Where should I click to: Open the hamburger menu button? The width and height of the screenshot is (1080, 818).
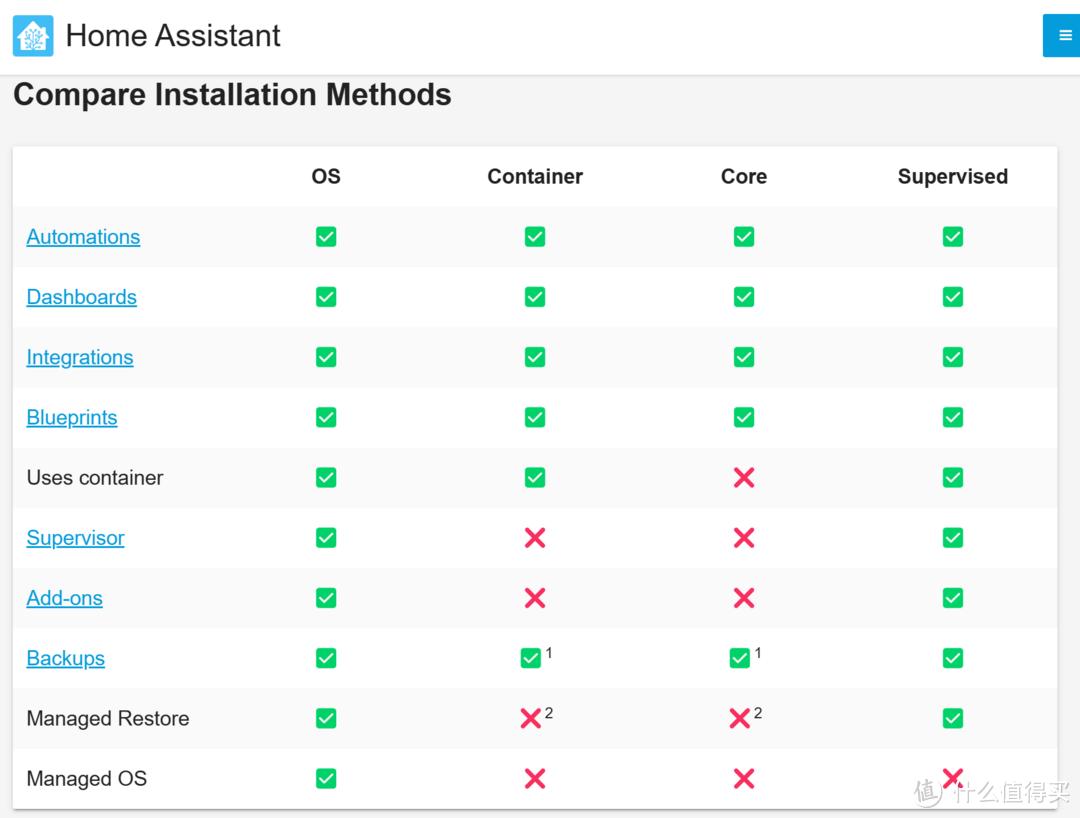coord(1063,36)
